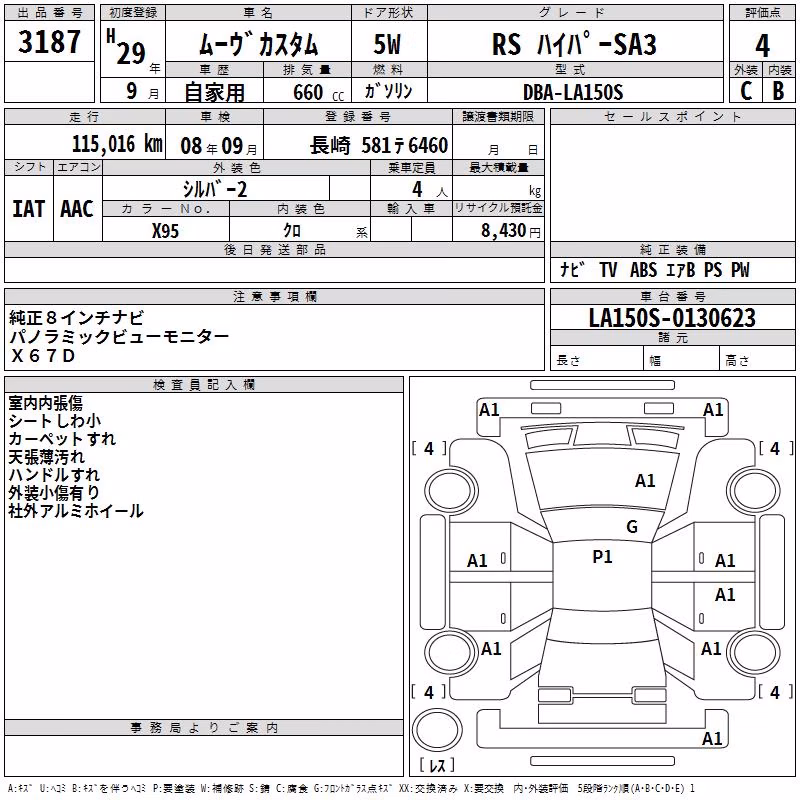Click the exterior color シルバー2

tap(215, 189)
